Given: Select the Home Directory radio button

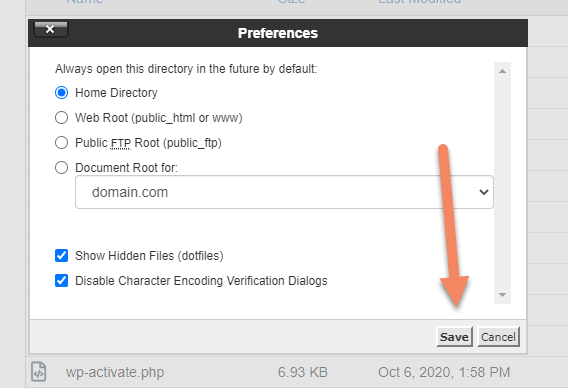Looking at the screenshot, I should coord(62,93).
